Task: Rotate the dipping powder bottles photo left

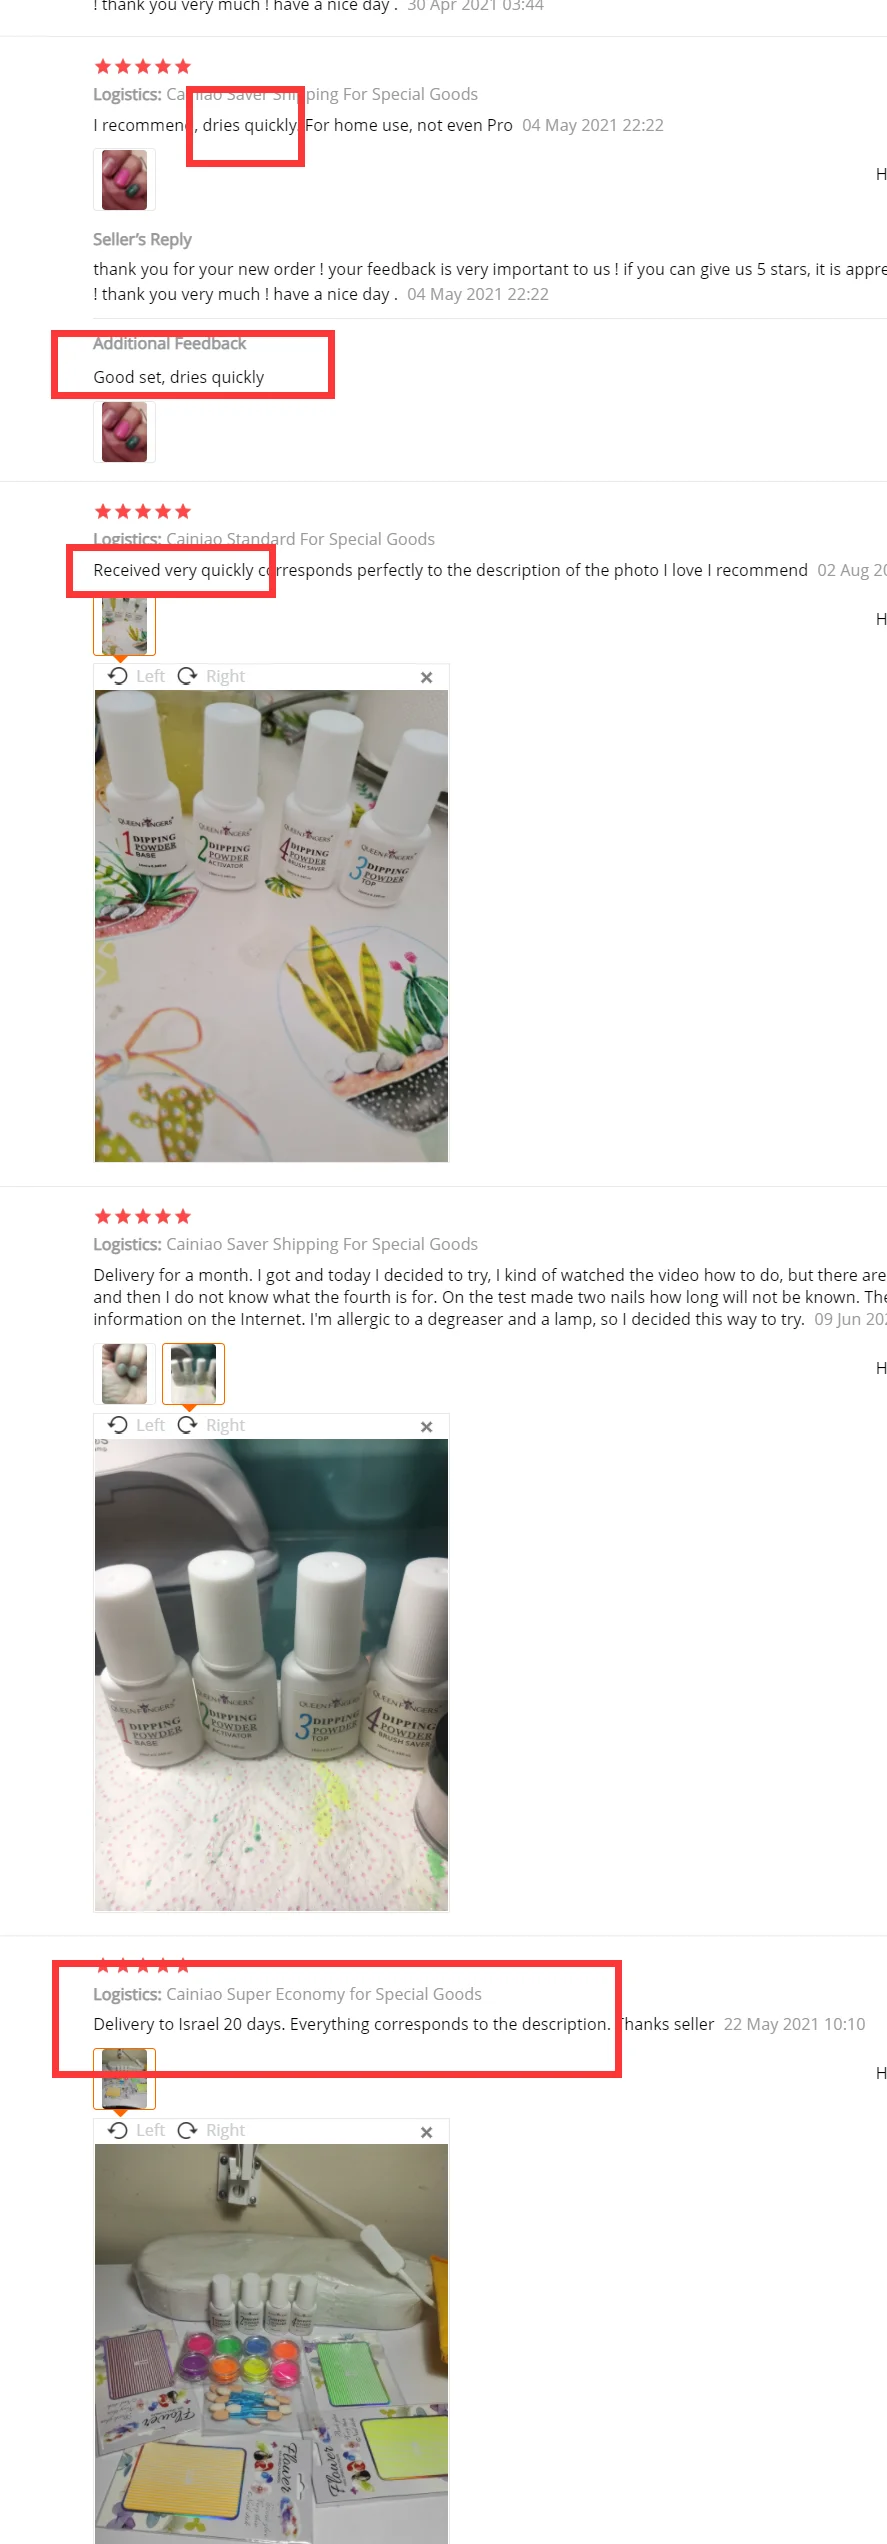Action: pyautogui.click(x=136, y=676)
